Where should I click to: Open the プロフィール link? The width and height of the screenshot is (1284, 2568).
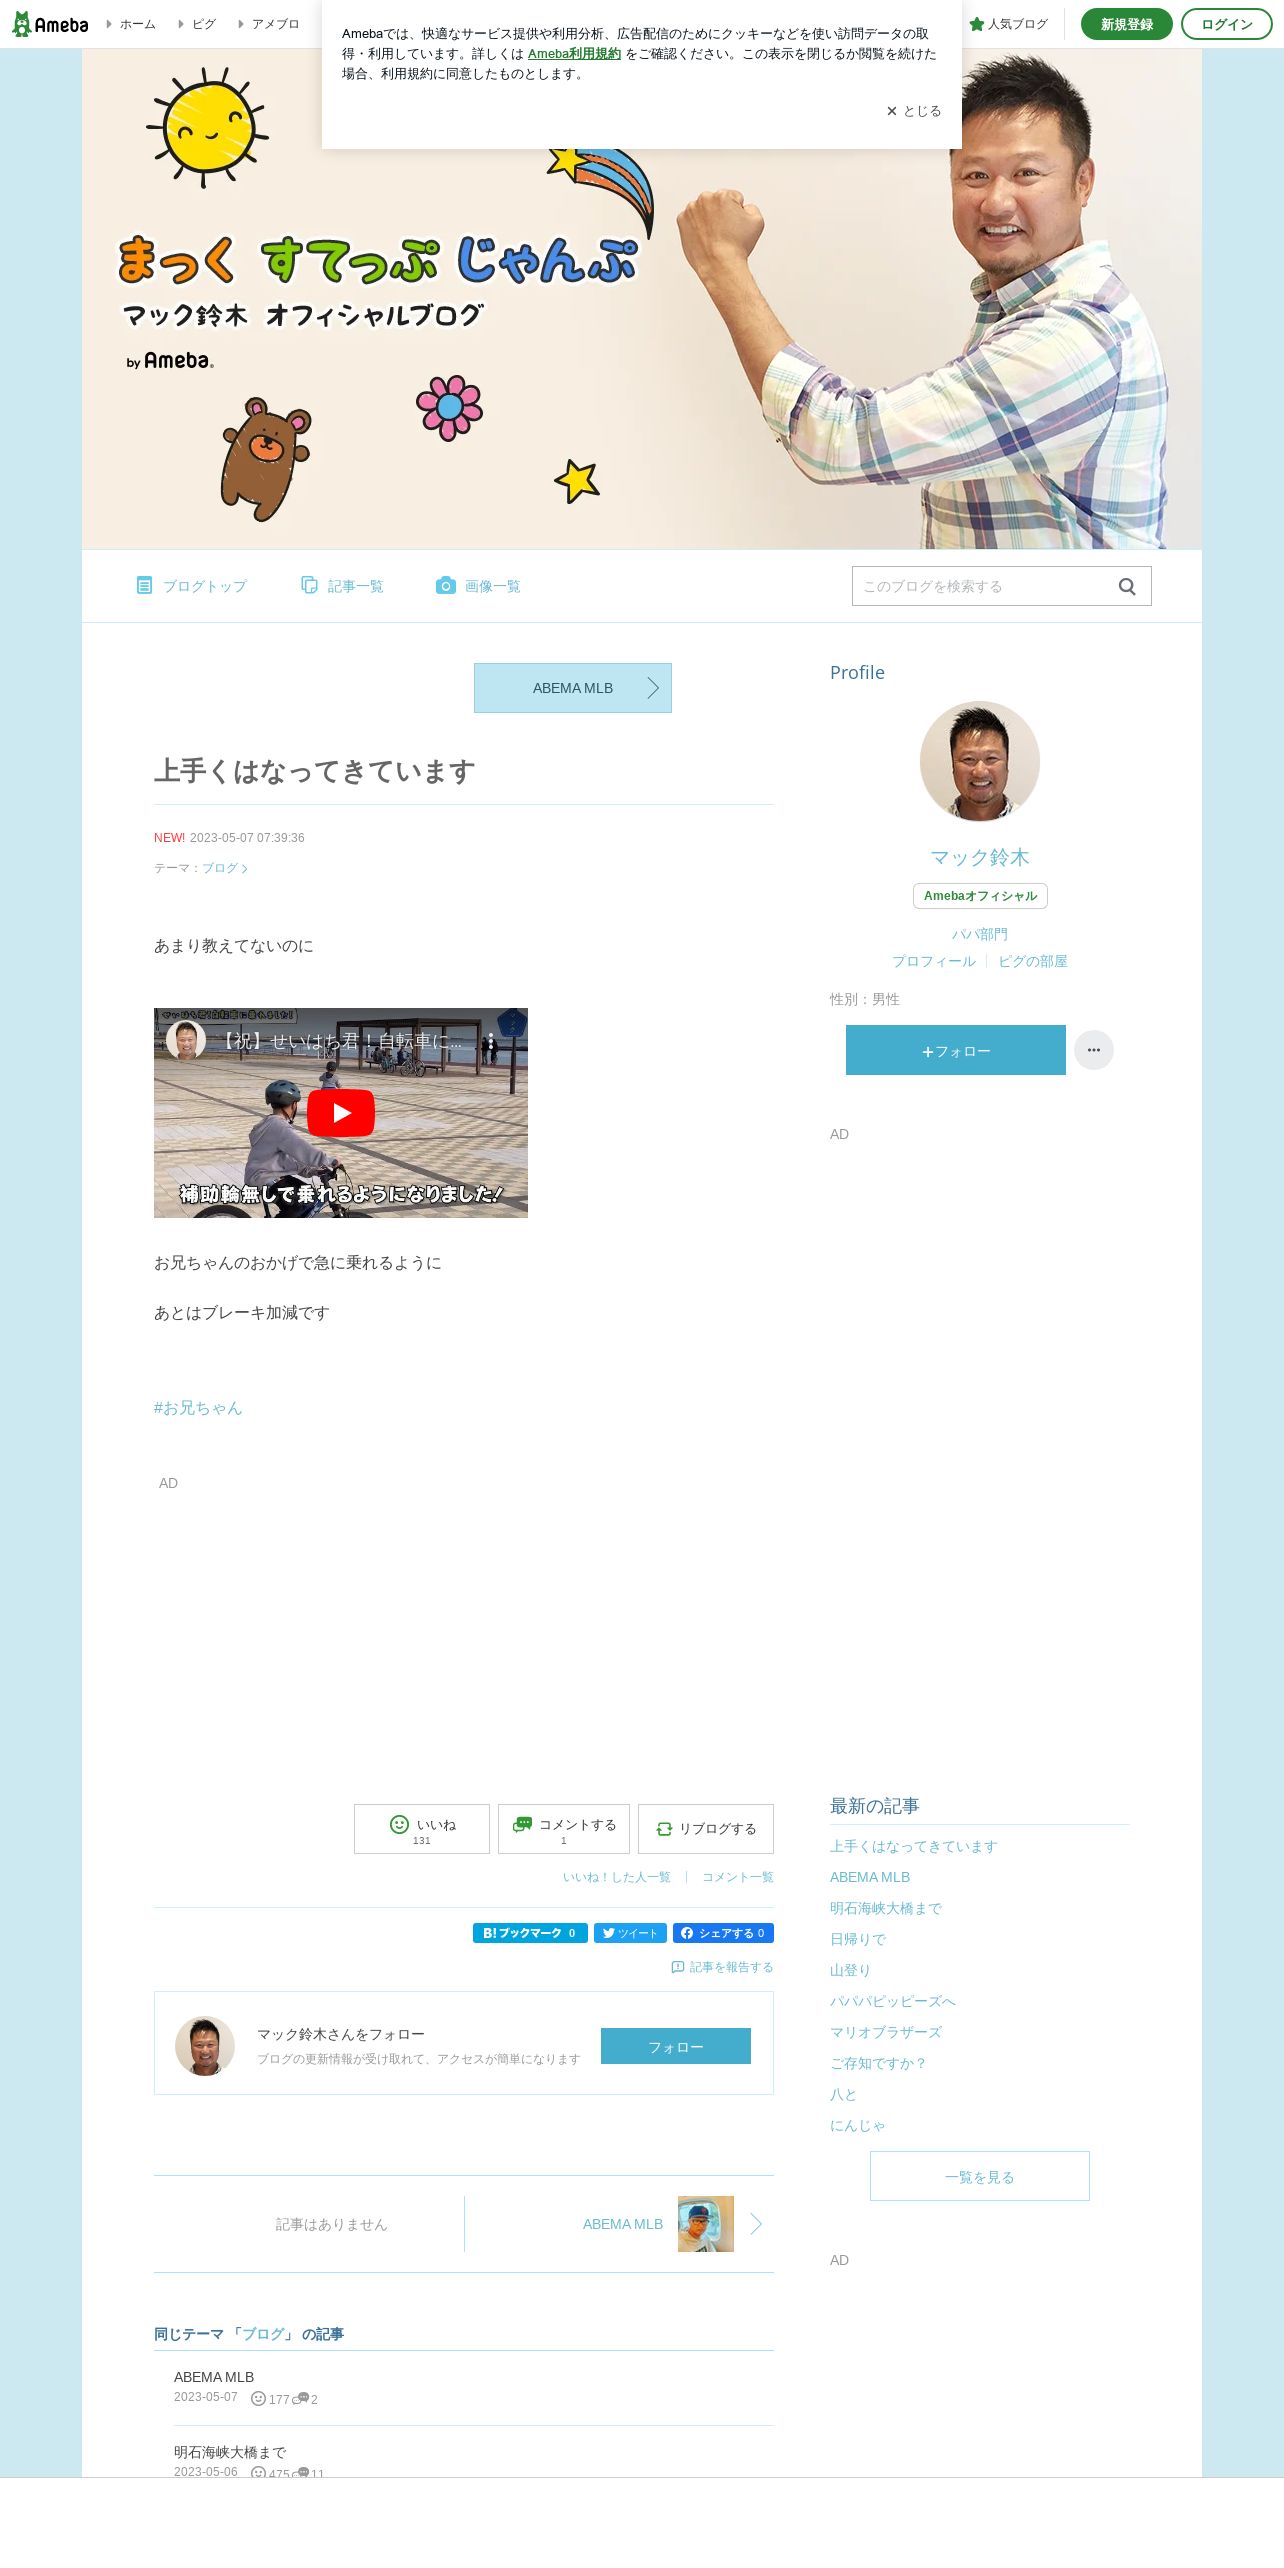[934, 961]
